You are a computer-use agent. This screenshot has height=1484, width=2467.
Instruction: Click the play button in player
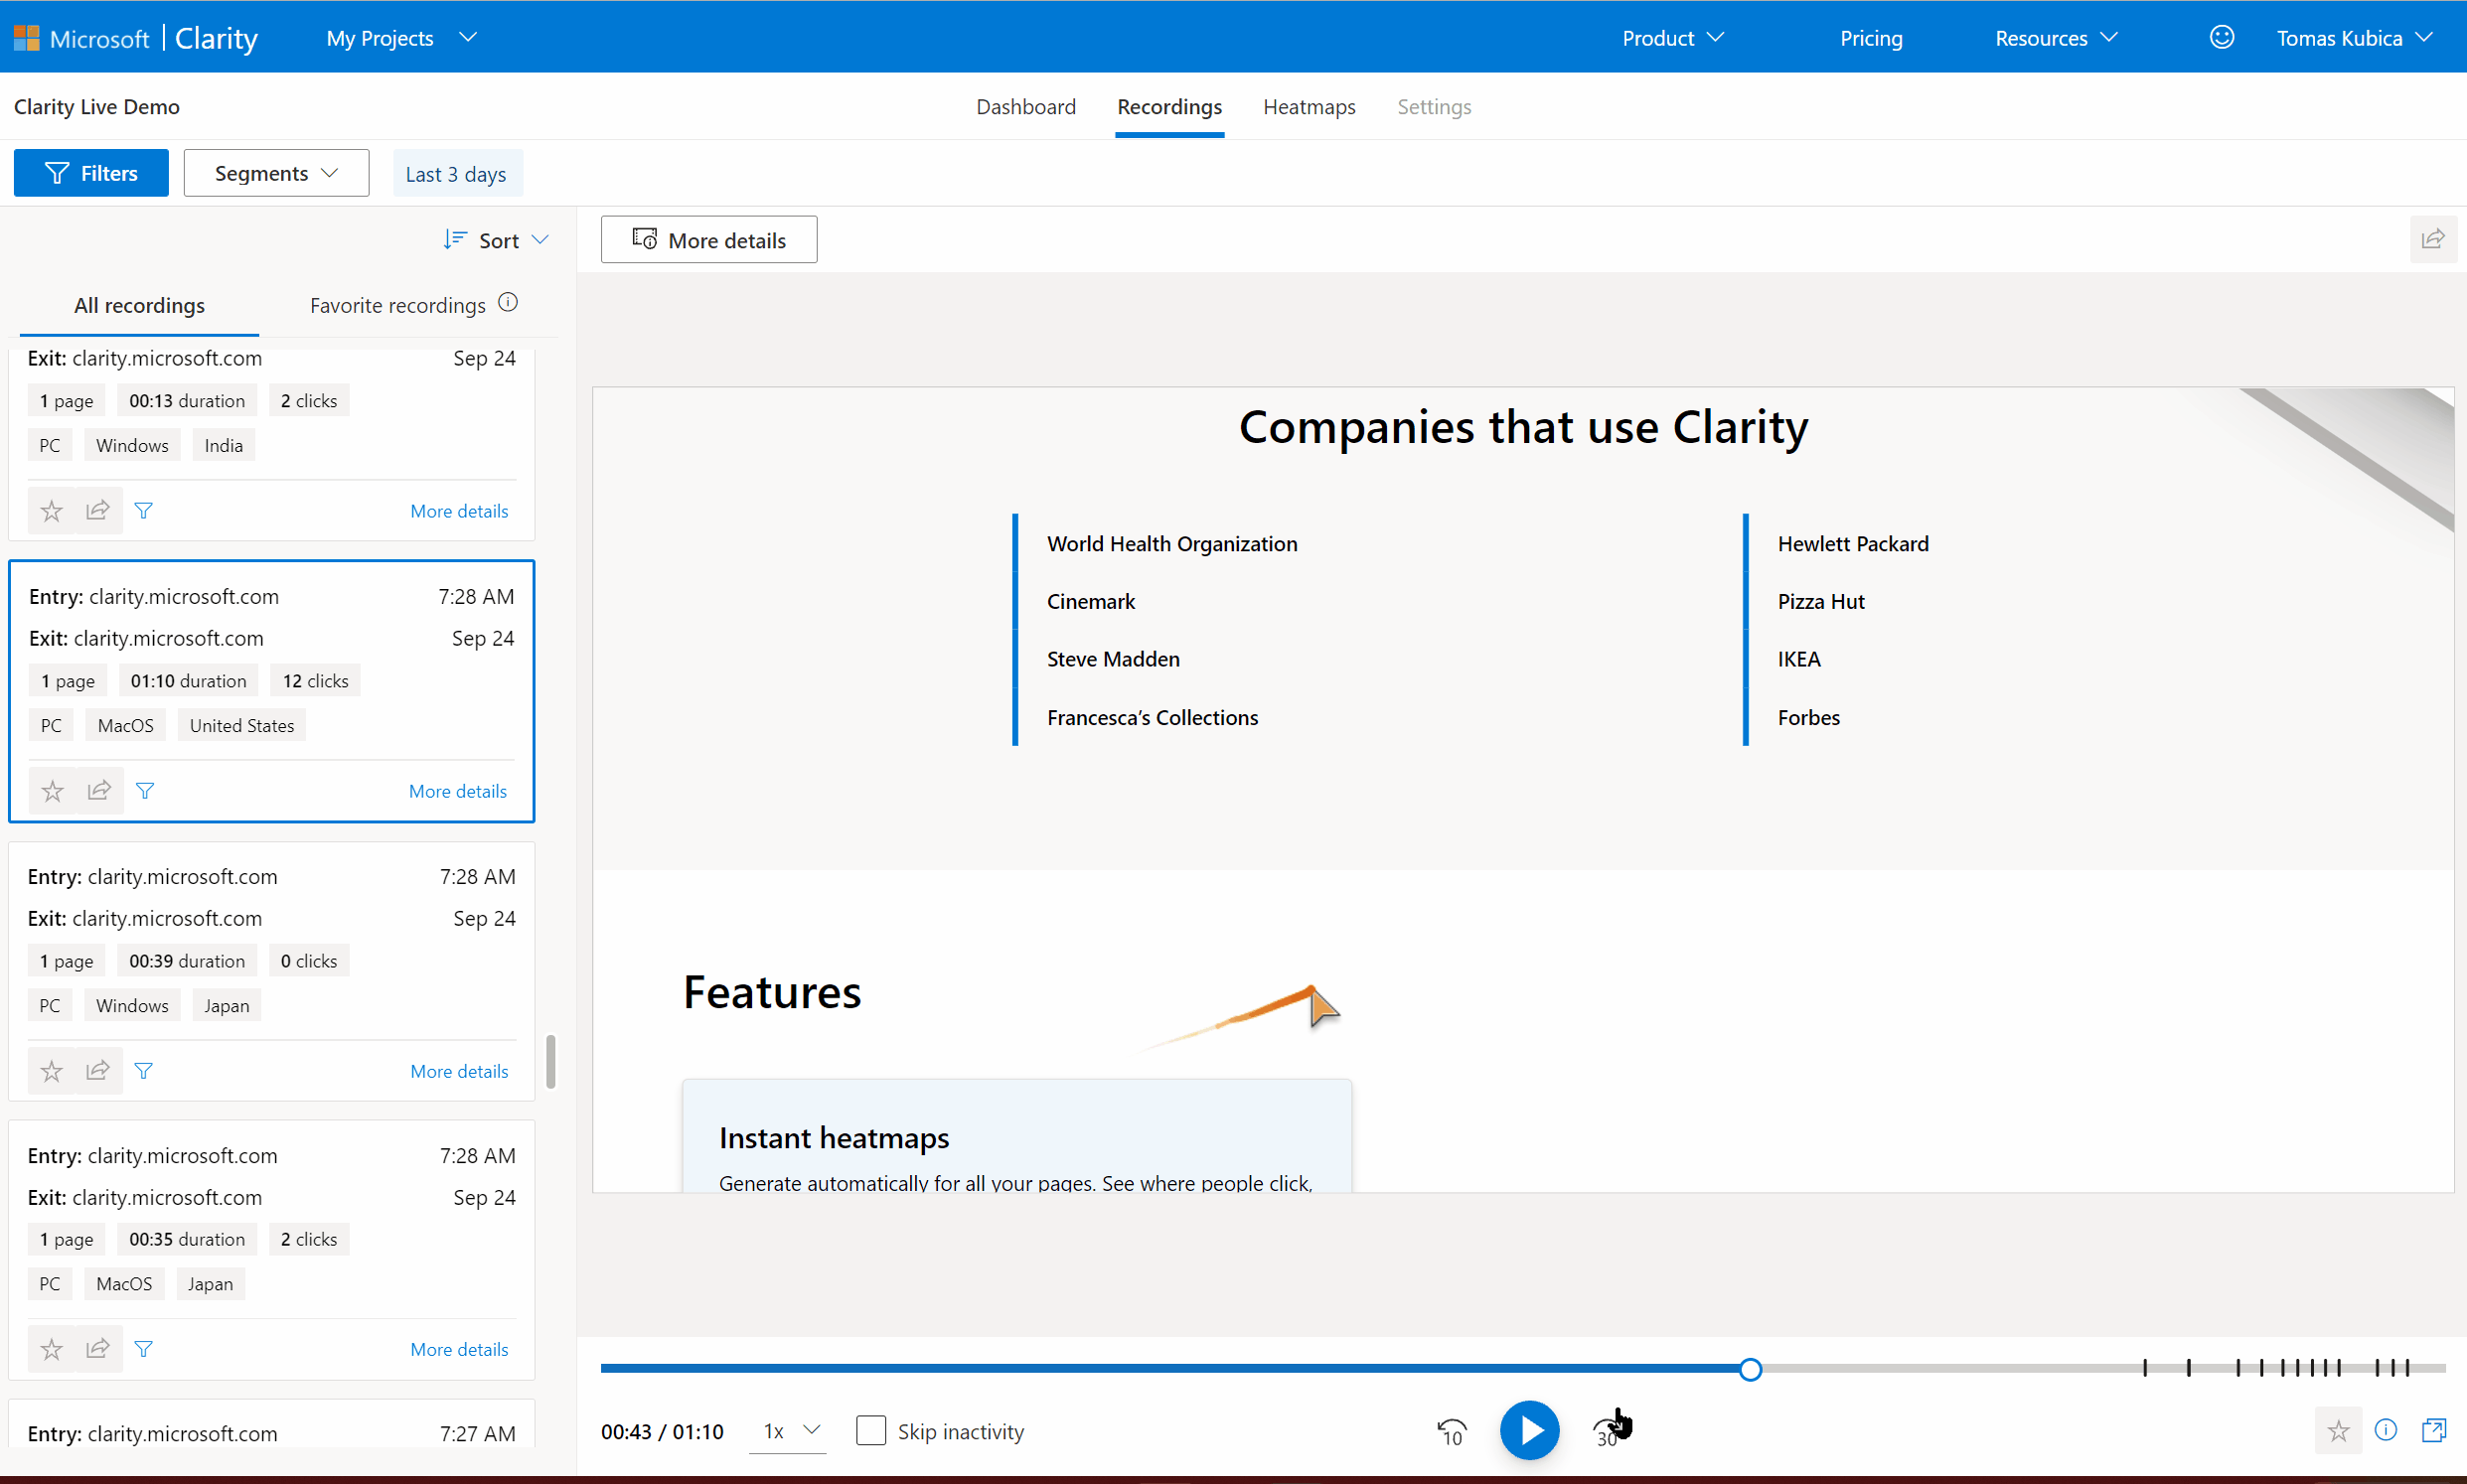[x=1528, y=1430]
